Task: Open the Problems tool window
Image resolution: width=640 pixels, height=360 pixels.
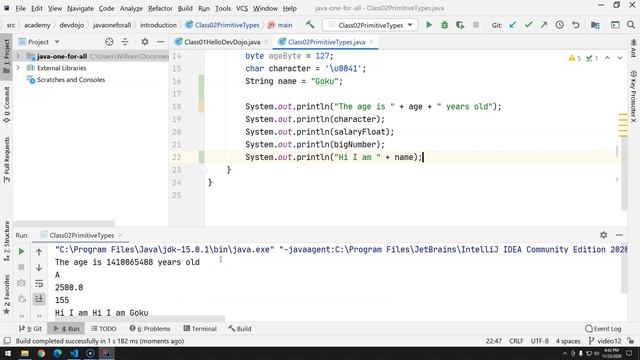Action: pyautogui.click(x=149, y=328)
